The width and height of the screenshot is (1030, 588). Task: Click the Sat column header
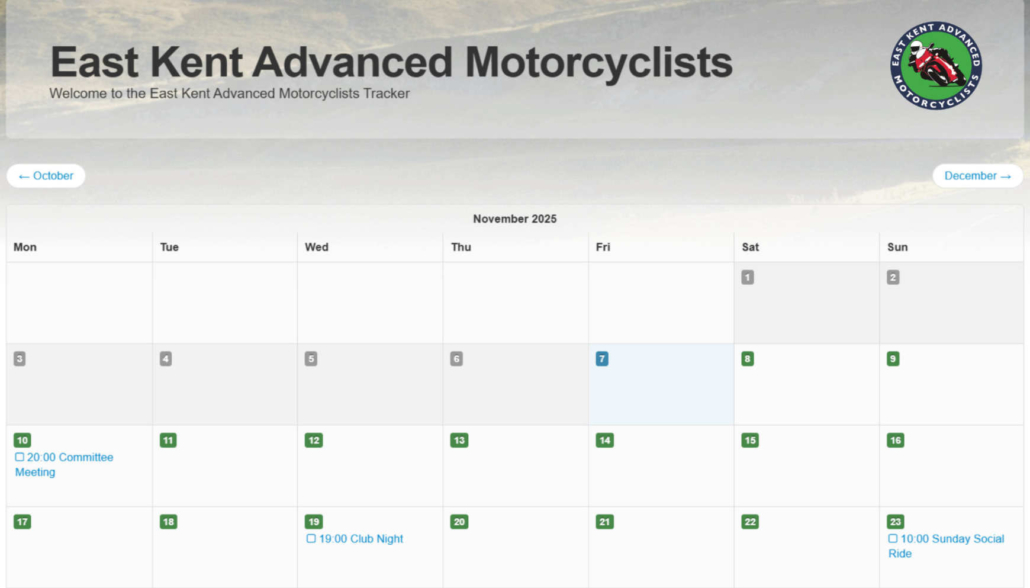pyautogui.click(x=750, y=247)
